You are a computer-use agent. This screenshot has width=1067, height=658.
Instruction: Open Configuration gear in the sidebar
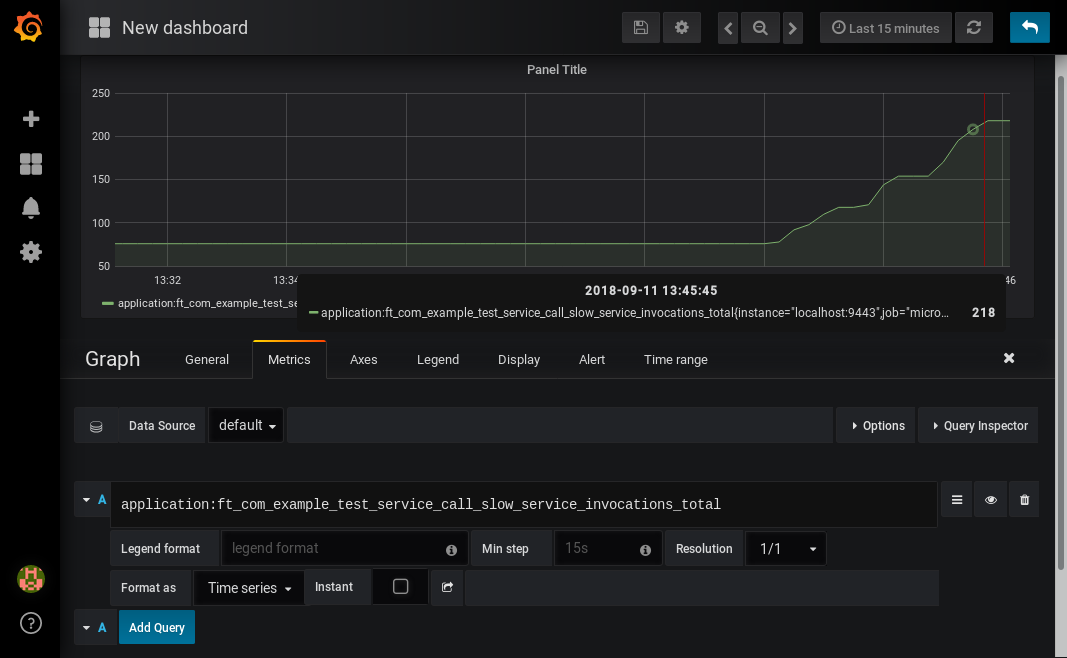[x=31, y=252]
